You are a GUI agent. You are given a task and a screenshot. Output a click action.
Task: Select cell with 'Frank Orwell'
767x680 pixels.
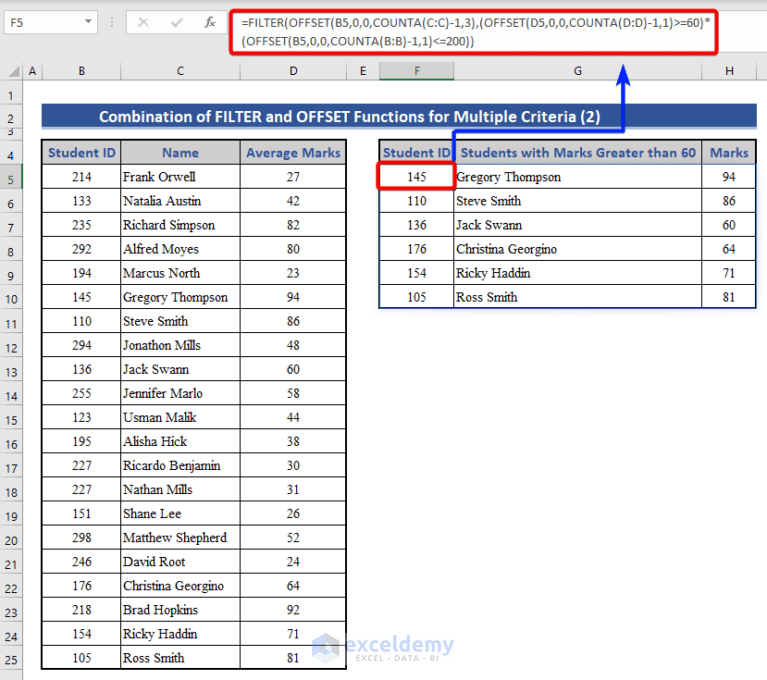[x=180, y=177]
